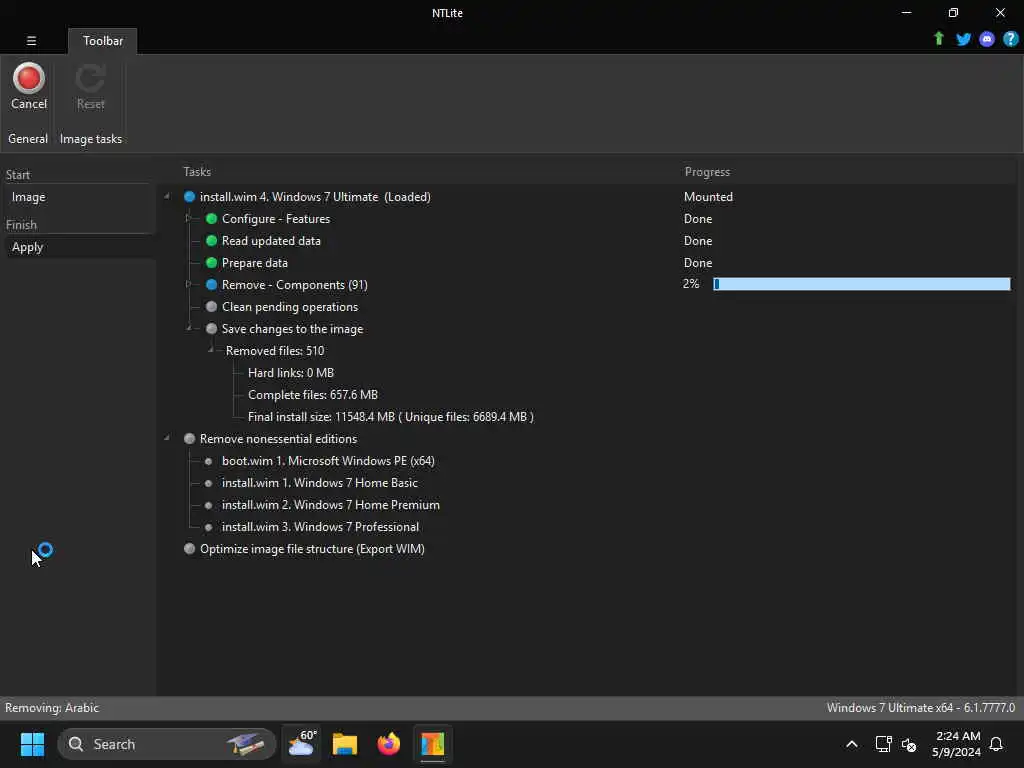Viewport: 1024px width, 768px height.
Task: Click the network display tray icon
Action: coord(883,744)
